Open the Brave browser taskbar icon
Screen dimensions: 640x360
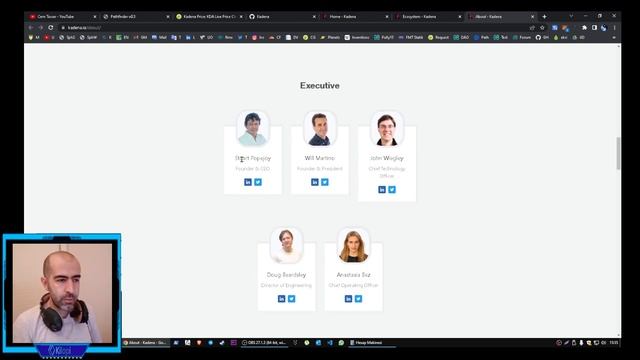199,342
